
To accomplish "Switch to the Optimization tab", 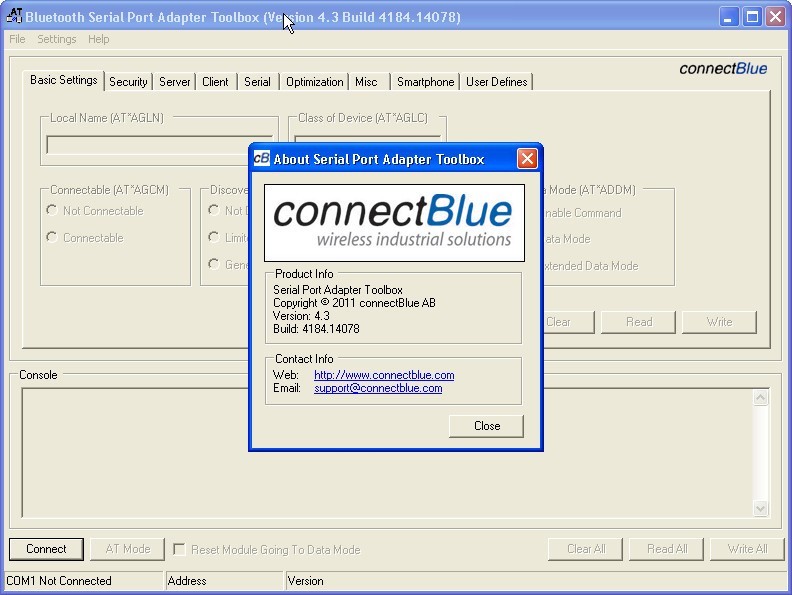I will pos(314,82).
